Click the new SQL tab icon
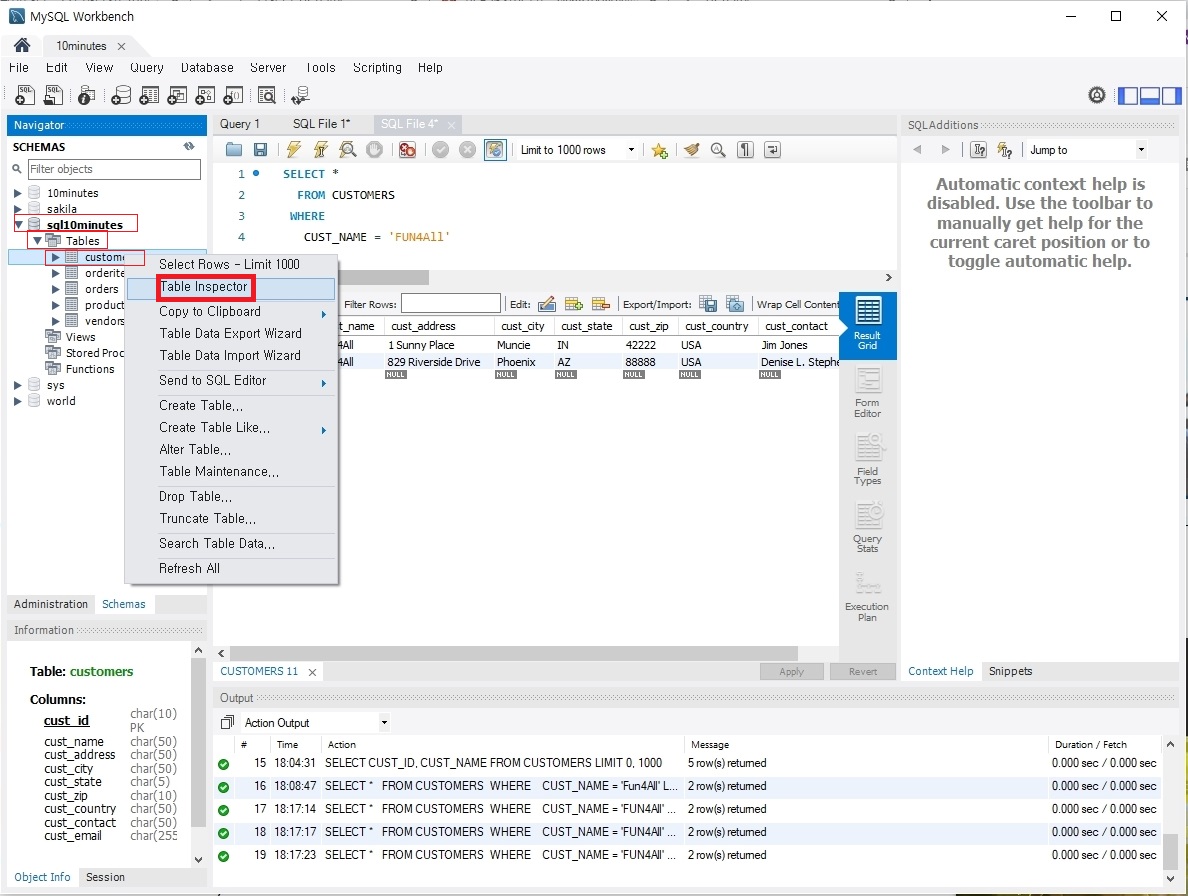Image resolution: width=1188 pixels, height=896 pixels. click(25, 95)
